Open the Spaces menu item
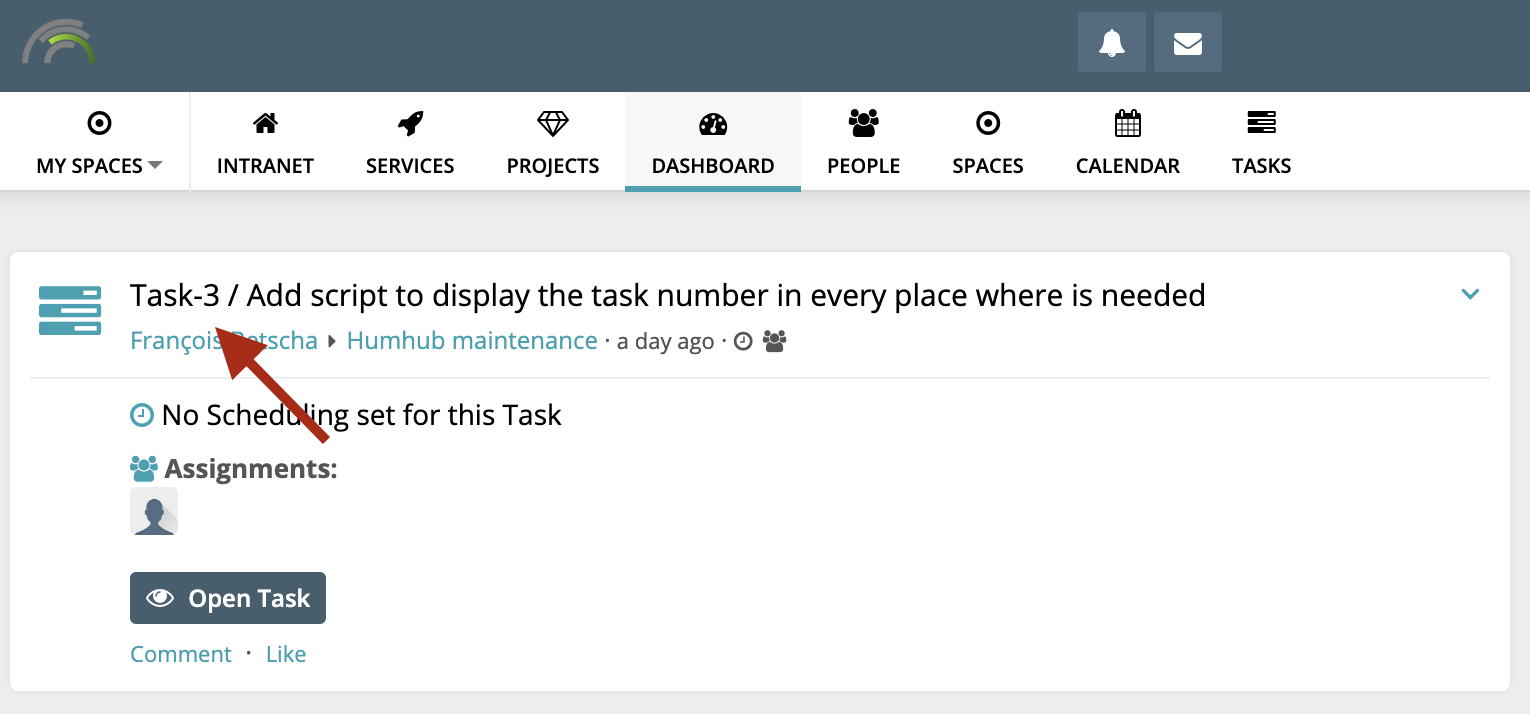1530x714 pixels. [988, 142]
